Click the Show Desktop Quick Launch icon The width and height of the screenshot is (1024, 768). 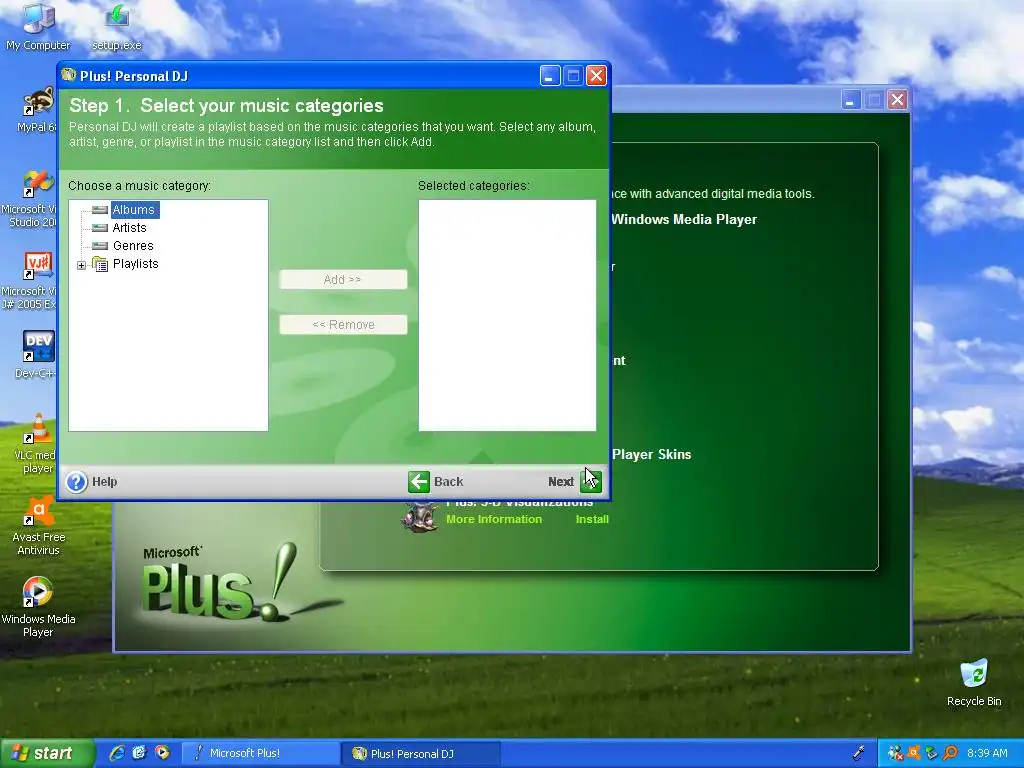pyautogui.click(x=139, y=753)
